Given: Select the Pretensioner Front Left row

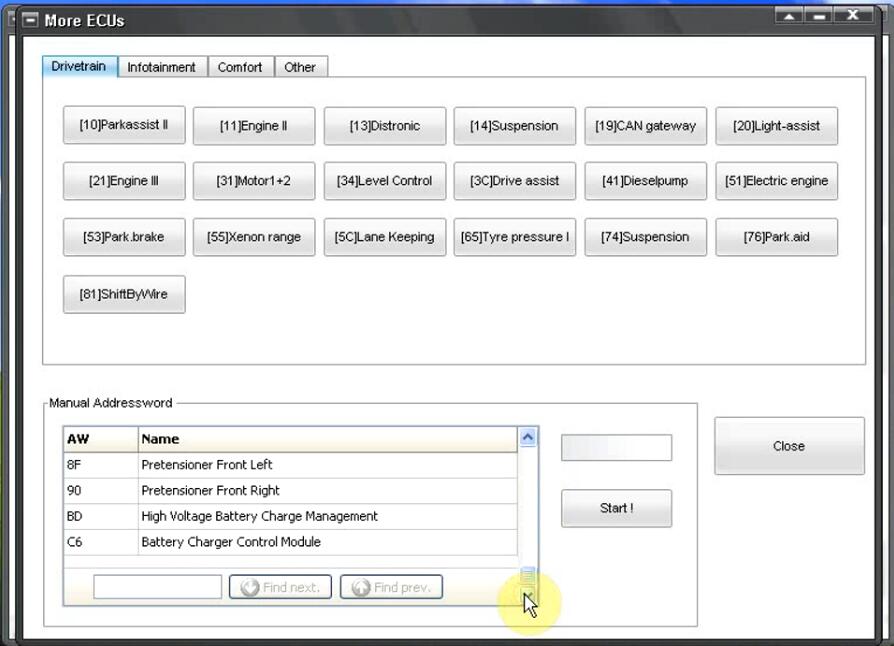Looking at the screenshot, I should [290, 465].
